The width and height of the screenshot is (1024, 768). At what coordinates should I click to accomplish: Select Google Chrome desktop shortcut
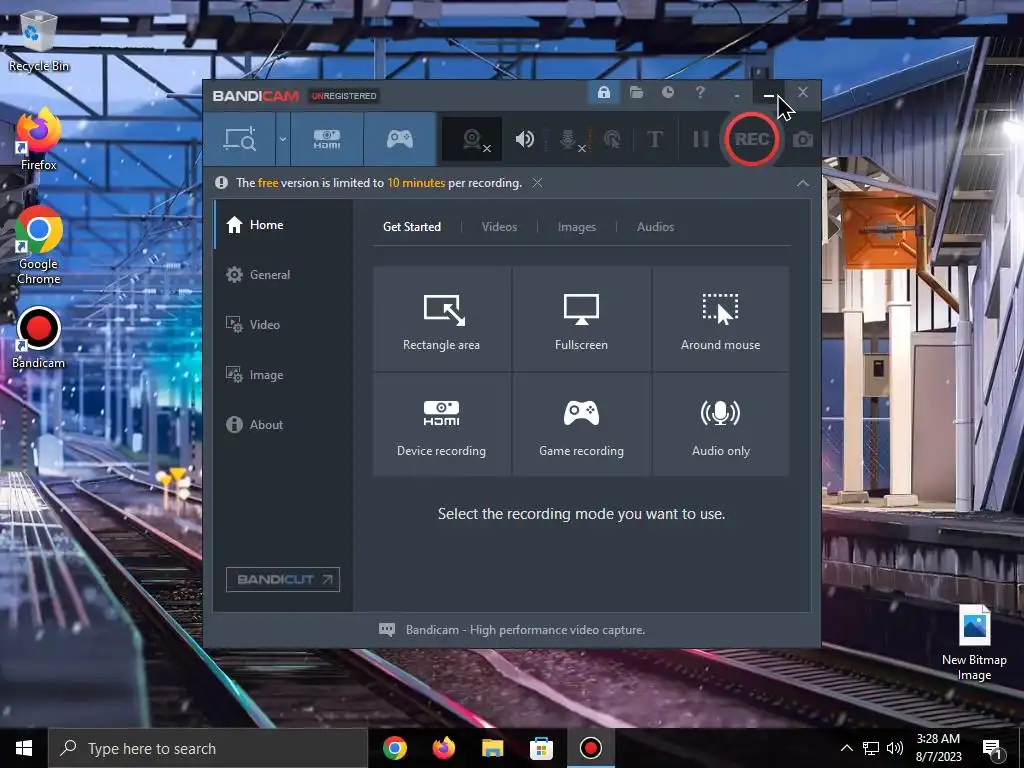(39, 246)
